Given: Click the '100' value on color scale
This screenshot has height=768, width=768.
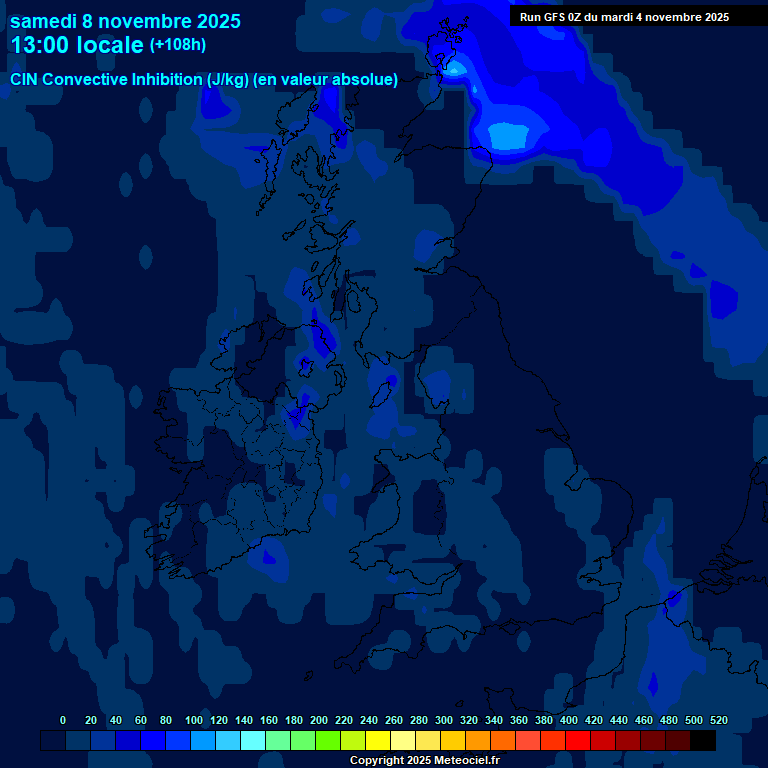Looking at the screenshot, I should coord(194,720).
